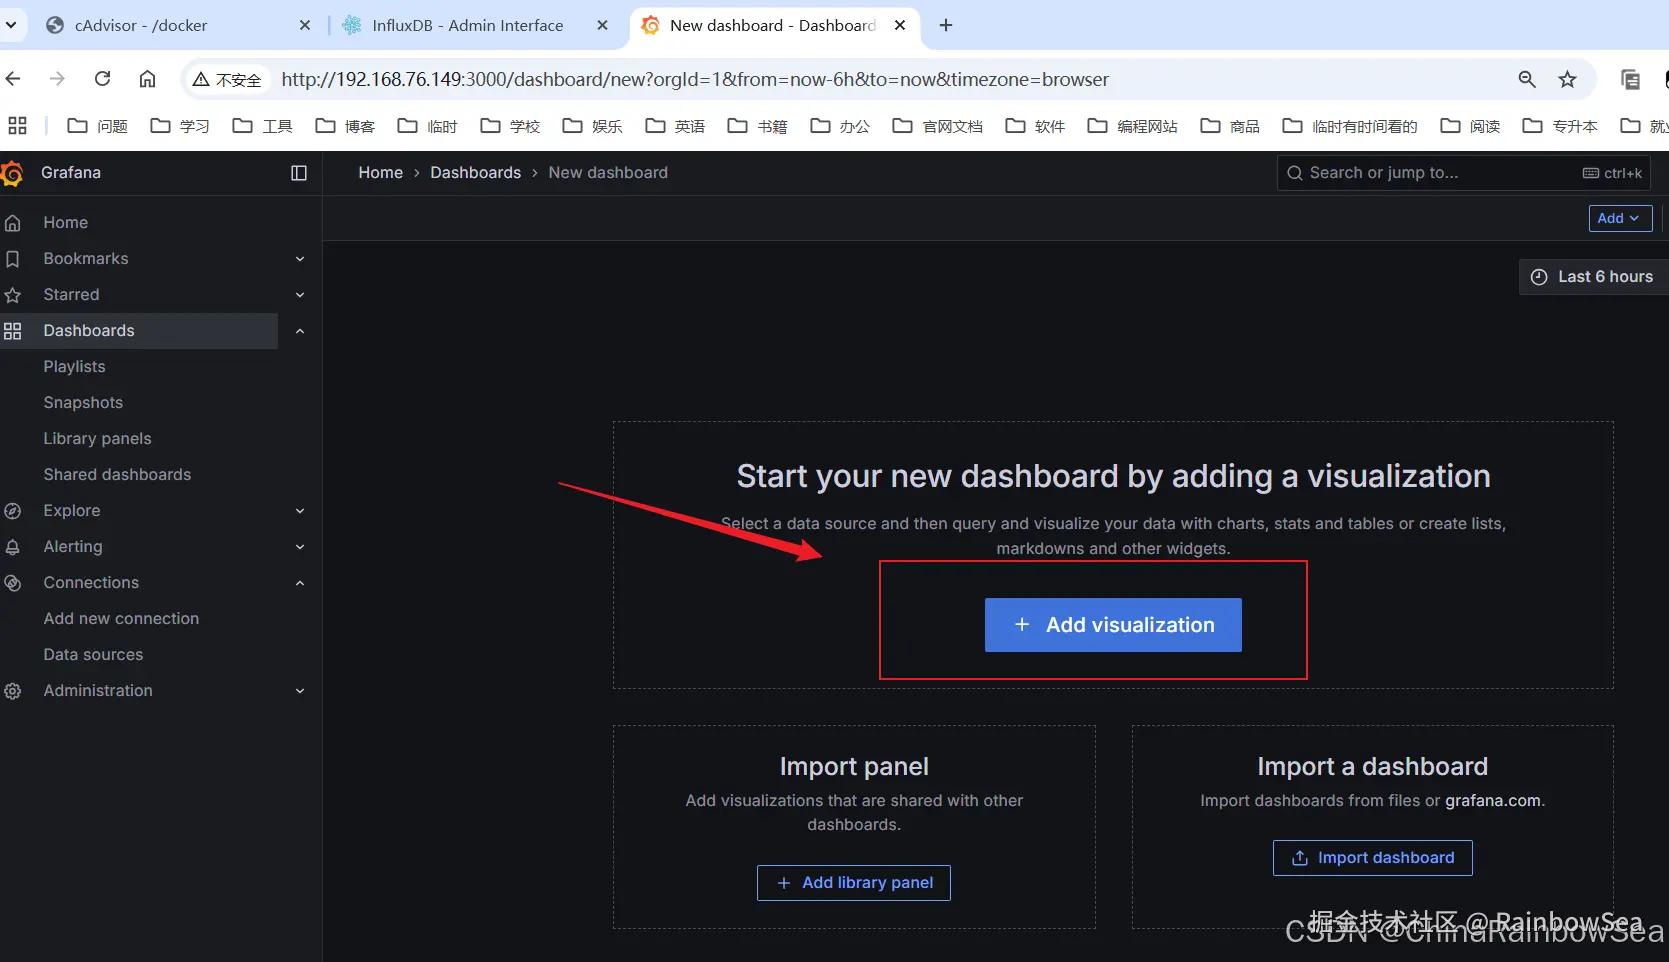Open the Last 6 hours time picker
The height and width of the screenshot is (962, 1669).
coord(1594,277)
